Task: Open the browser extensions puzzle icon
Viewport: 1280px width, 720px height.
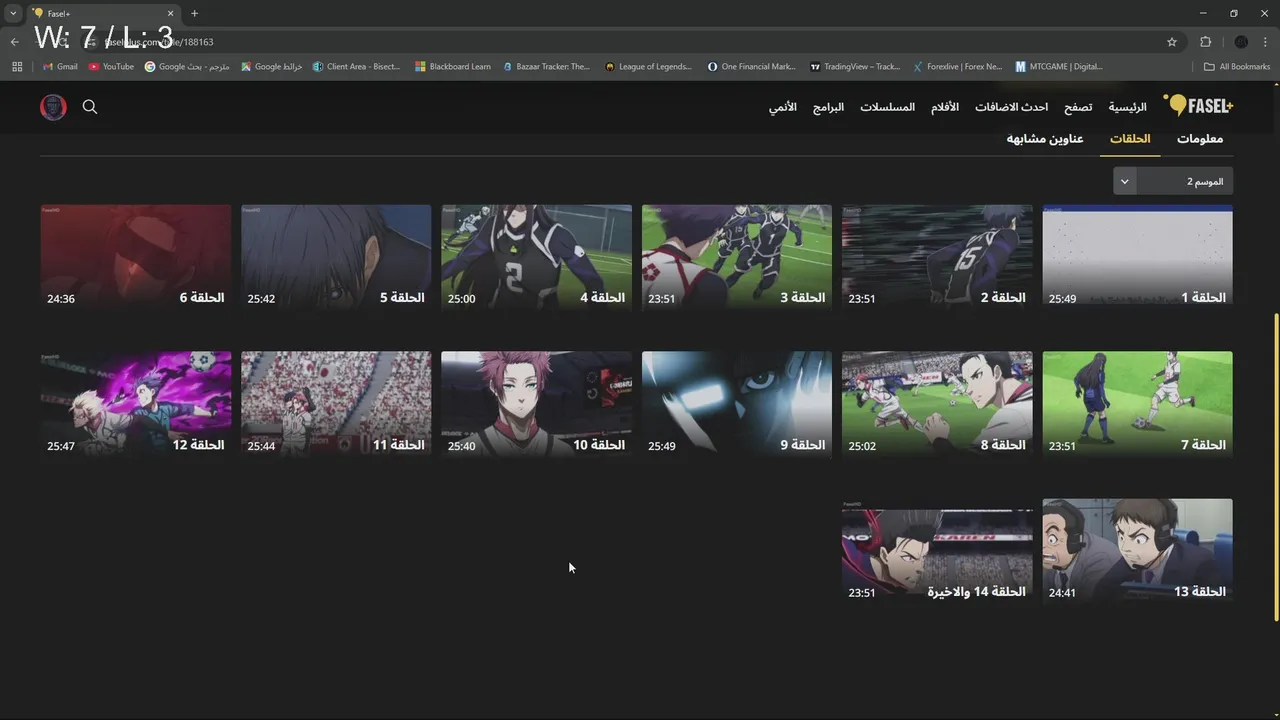Action: (x=1205, y=42)
